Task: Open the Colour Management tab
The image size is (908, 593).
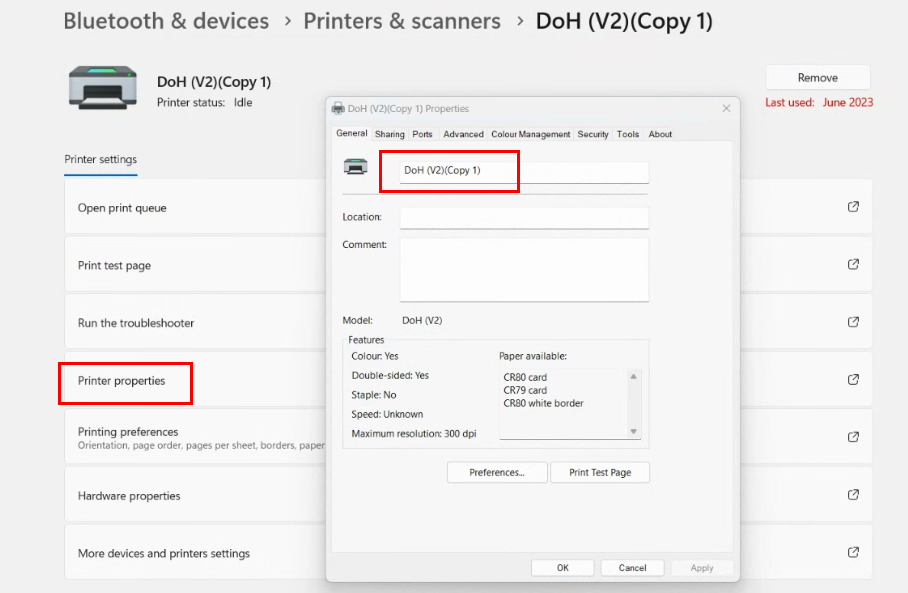Action: click(x=530, y=134)
